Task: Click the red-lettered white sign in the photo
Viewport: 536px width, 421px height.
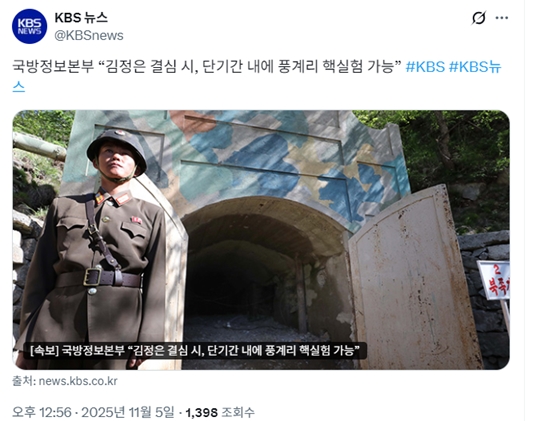Action: [493, 280]
